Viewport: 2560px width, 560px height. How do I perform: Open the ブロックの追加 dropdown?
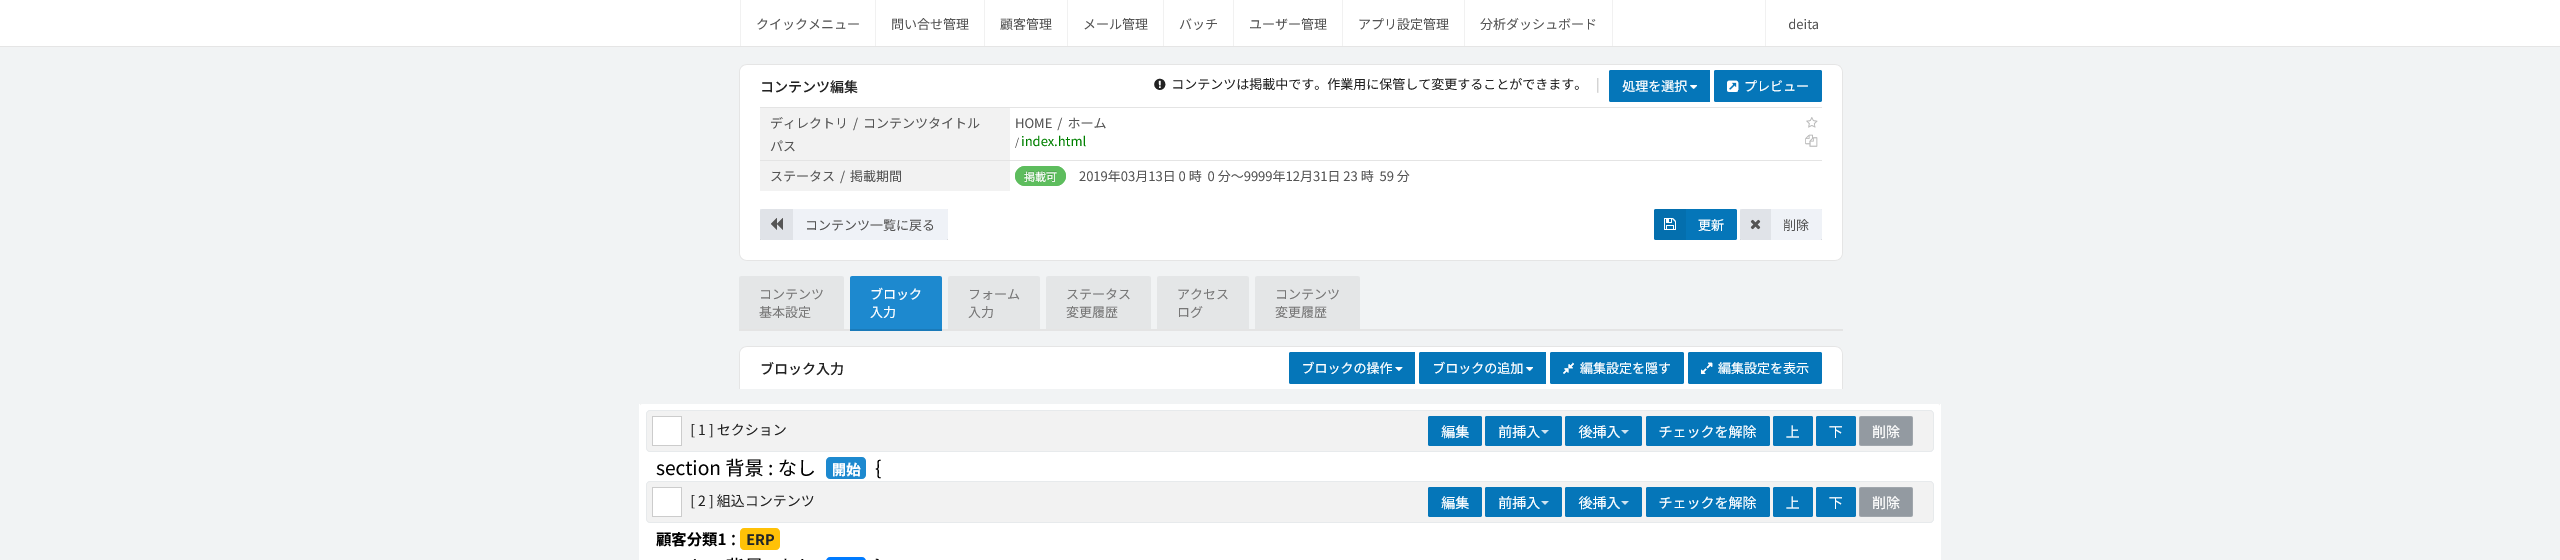click(x=1483, y=368)
